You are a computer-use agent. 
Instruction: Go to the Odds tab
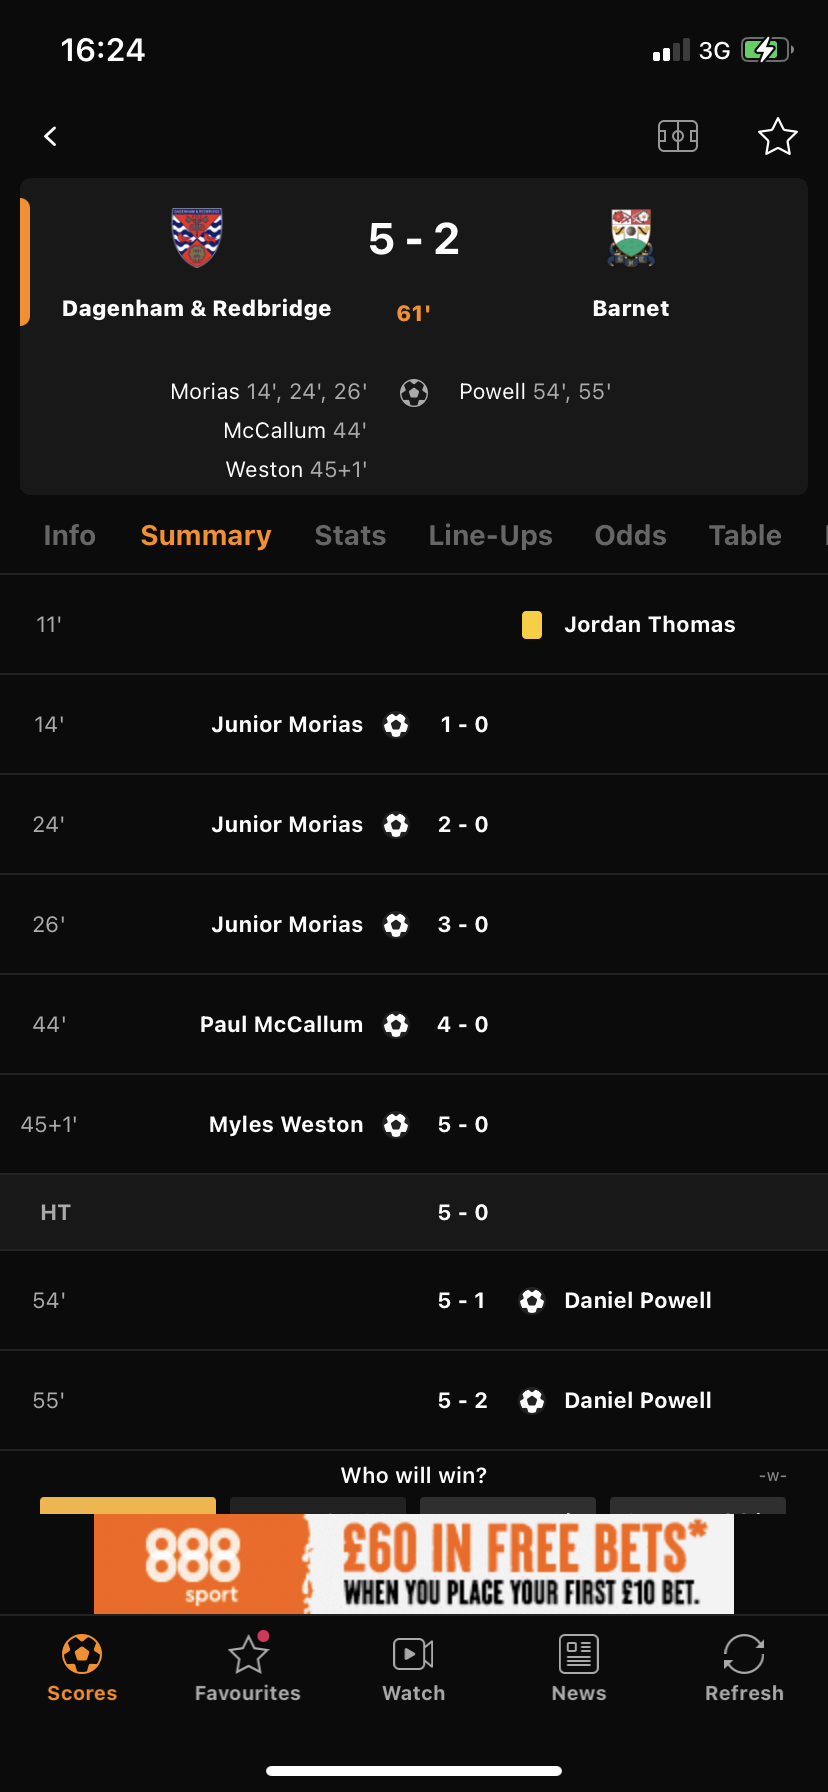click(630, 536)
